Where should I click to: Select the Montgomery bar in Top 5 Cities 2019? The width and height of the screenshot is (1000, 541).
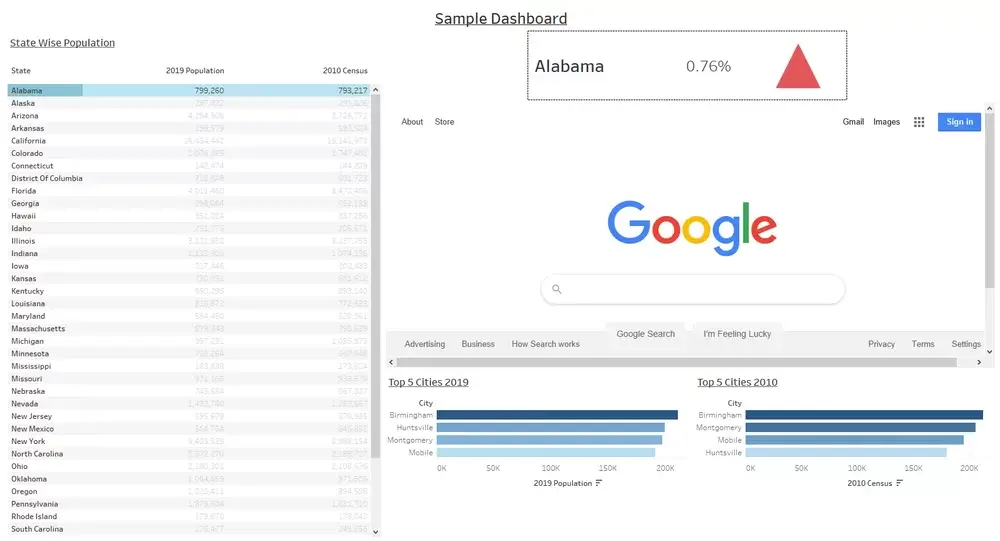point(549,440)
